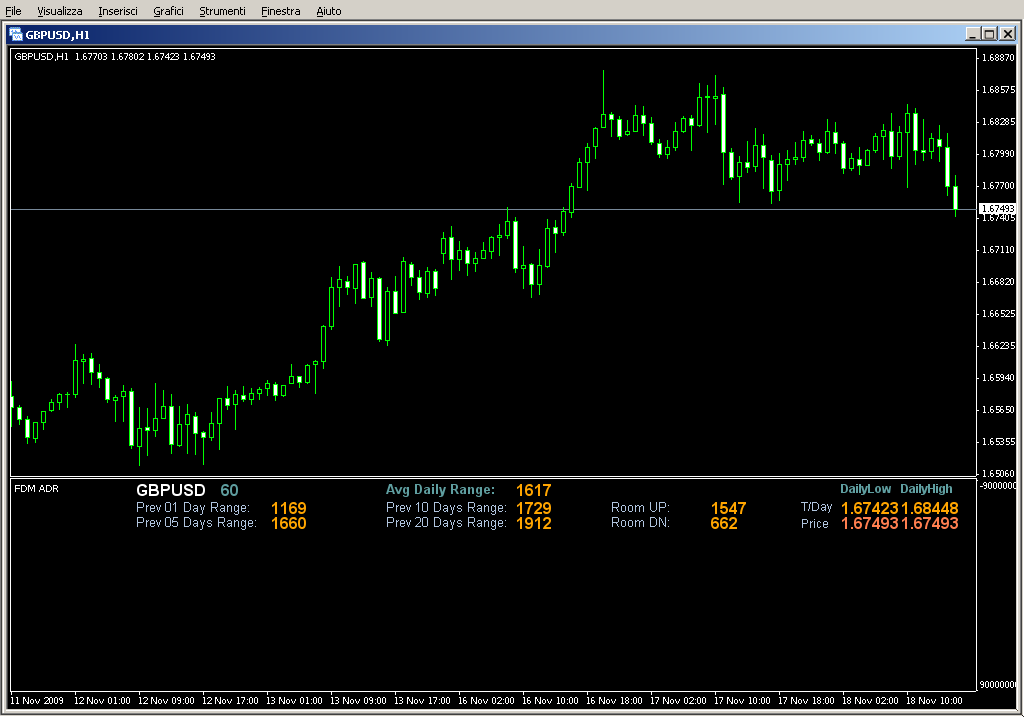Viewport: 1024px width, 717px height.
Task: Click the Avg Daily Range label
Action: [440, 490]
